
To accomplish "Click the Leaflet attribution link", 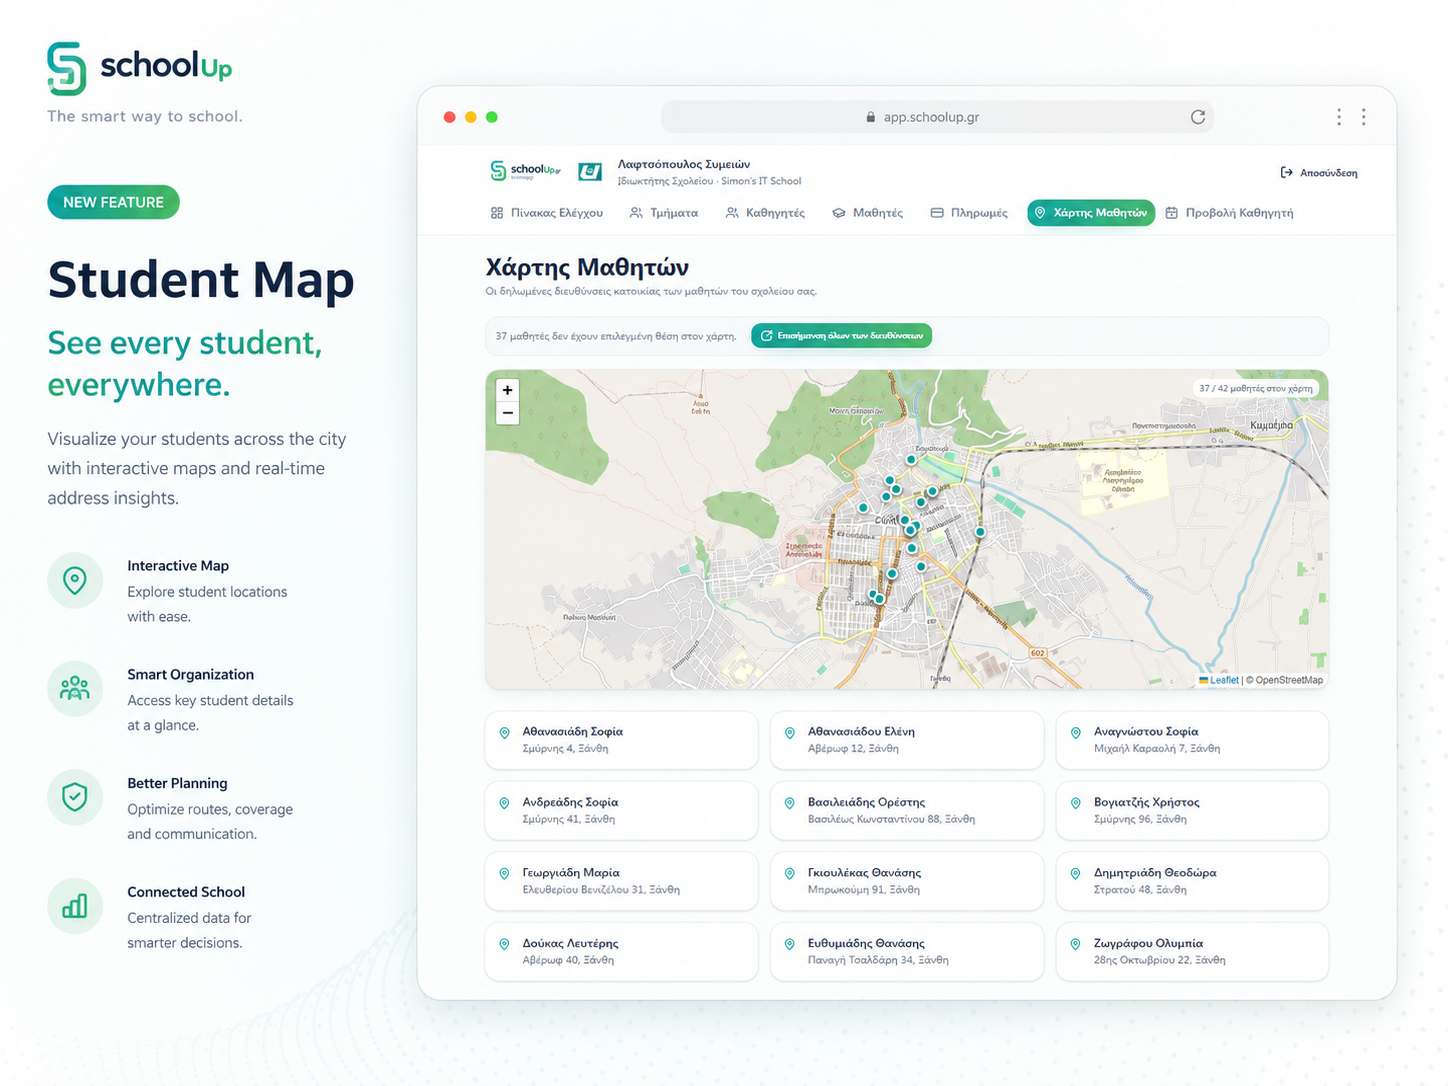I will click(1218, 680).
